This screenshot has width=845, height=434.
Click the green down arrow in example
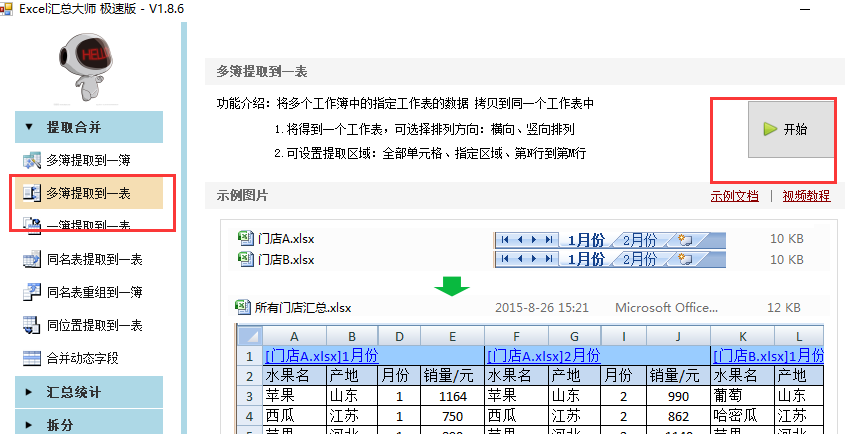[452, 286]
